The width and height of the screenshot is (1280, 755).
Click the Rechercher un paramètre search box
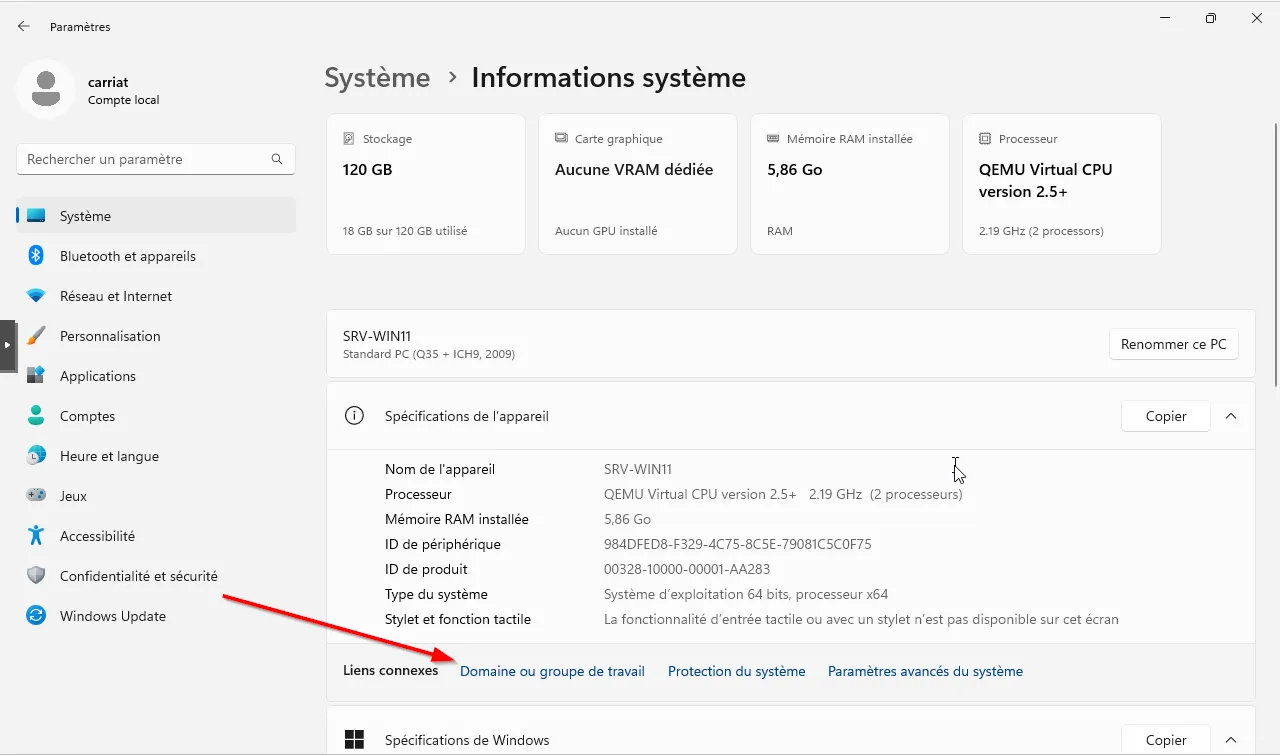tap(145, 159)
